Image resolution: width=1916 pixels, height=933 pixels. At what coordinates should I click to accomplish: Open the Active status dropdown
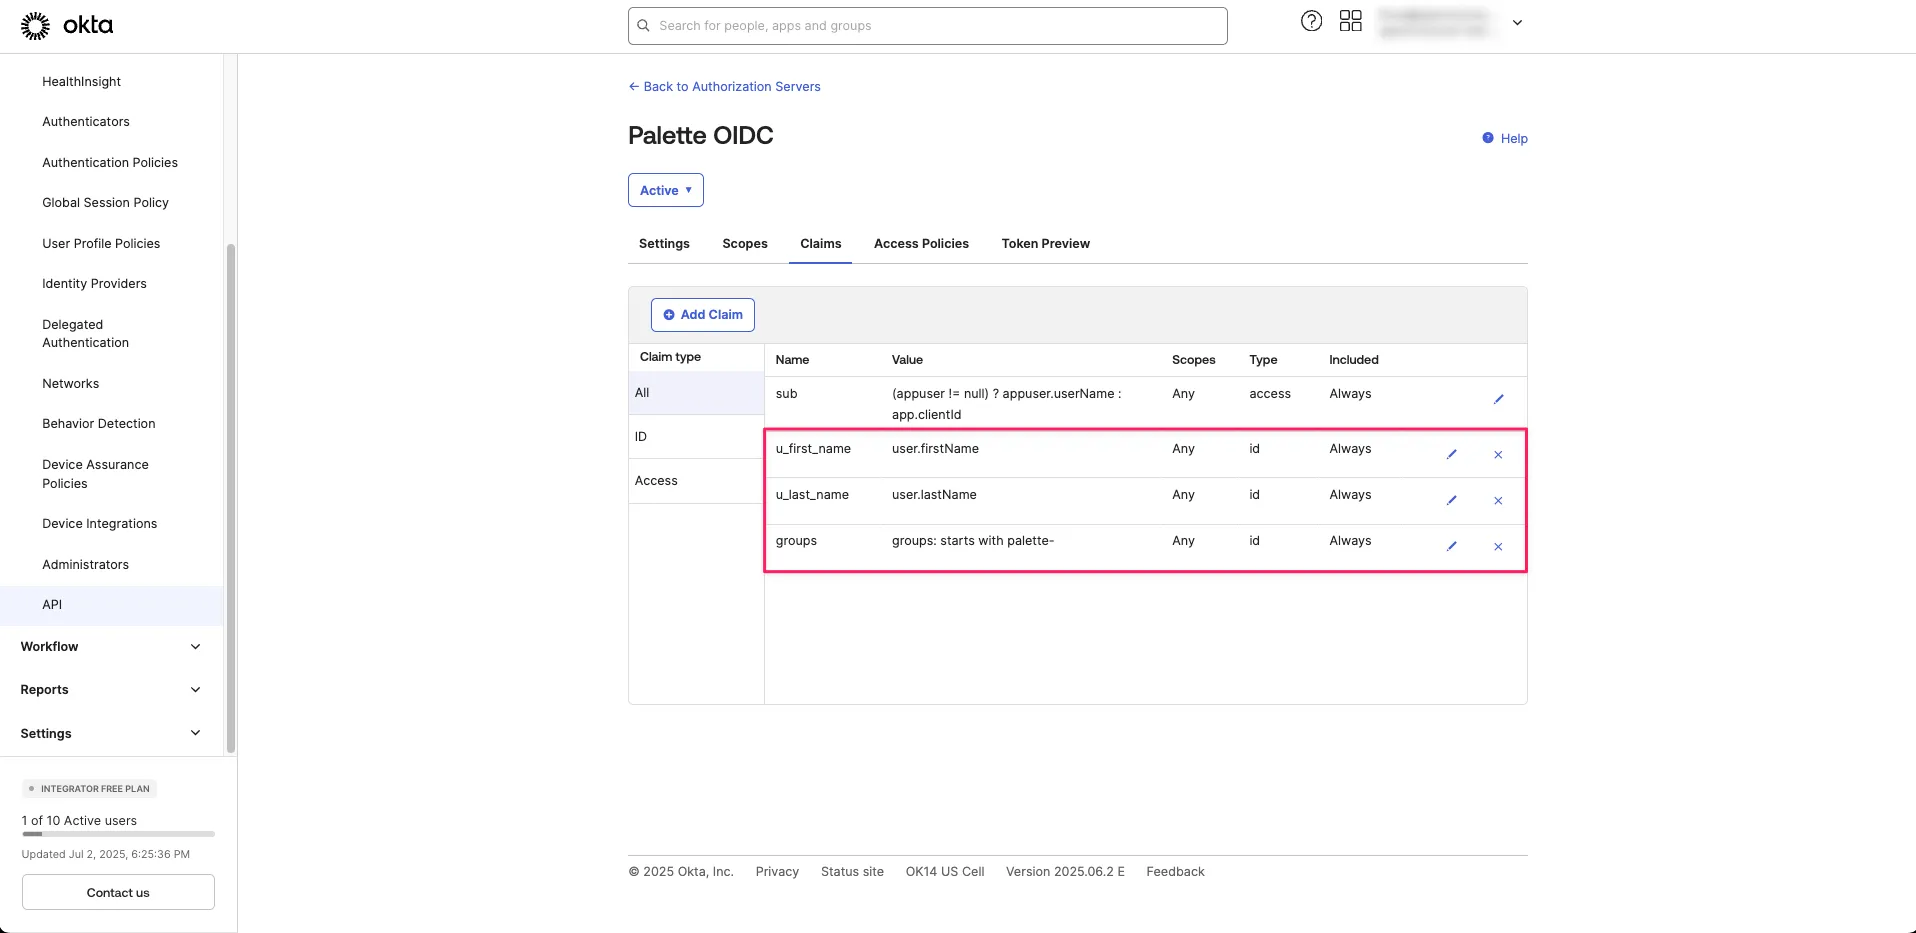click(x=665, y=190)
